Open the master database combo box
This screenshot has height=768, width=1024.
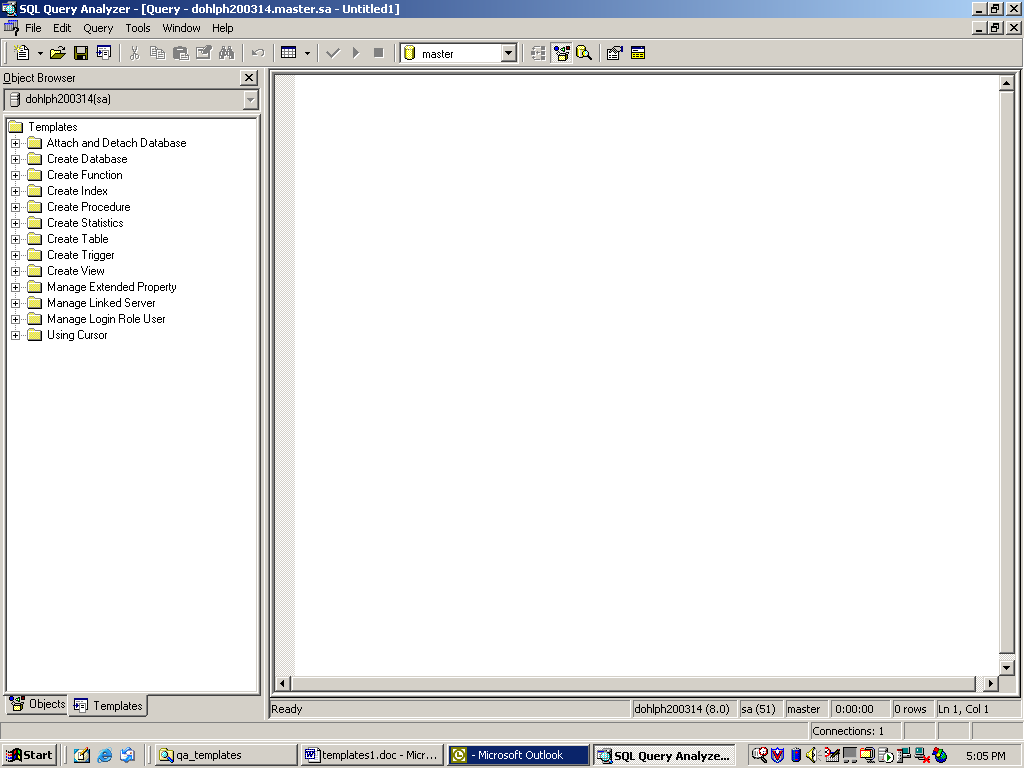pyautogui.click(x=509, y=54)
